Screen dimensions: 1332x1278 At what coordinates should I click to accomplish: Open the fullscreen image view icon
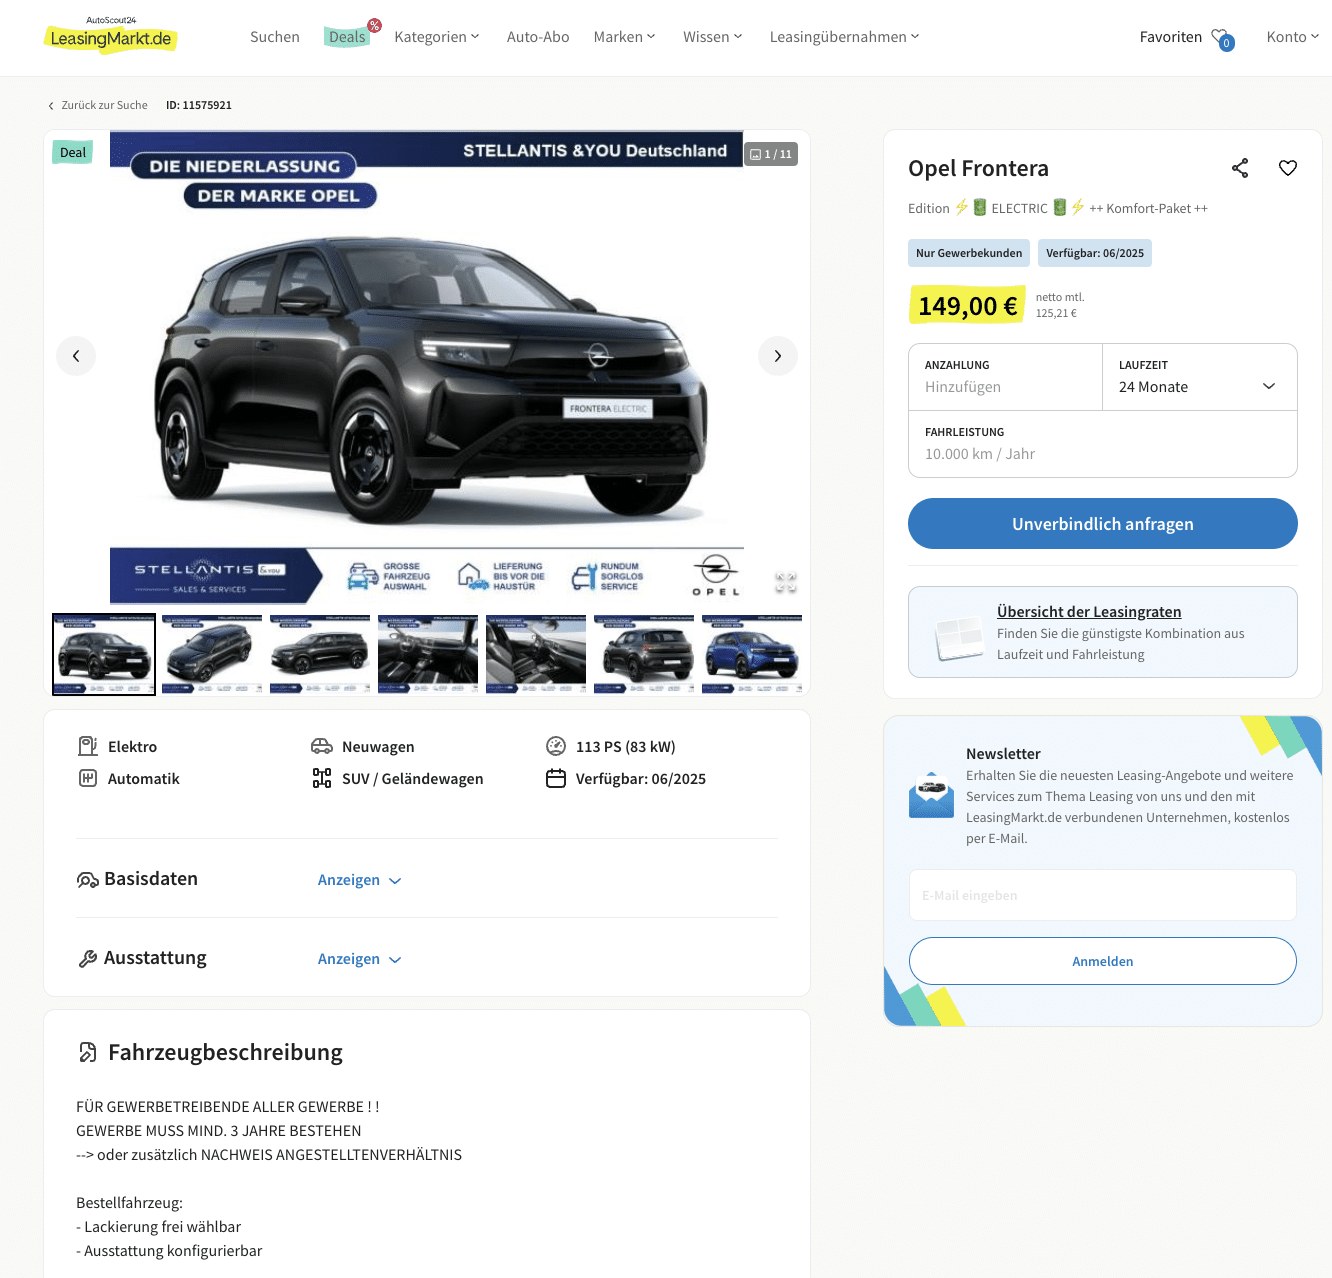tap(786, 583)
